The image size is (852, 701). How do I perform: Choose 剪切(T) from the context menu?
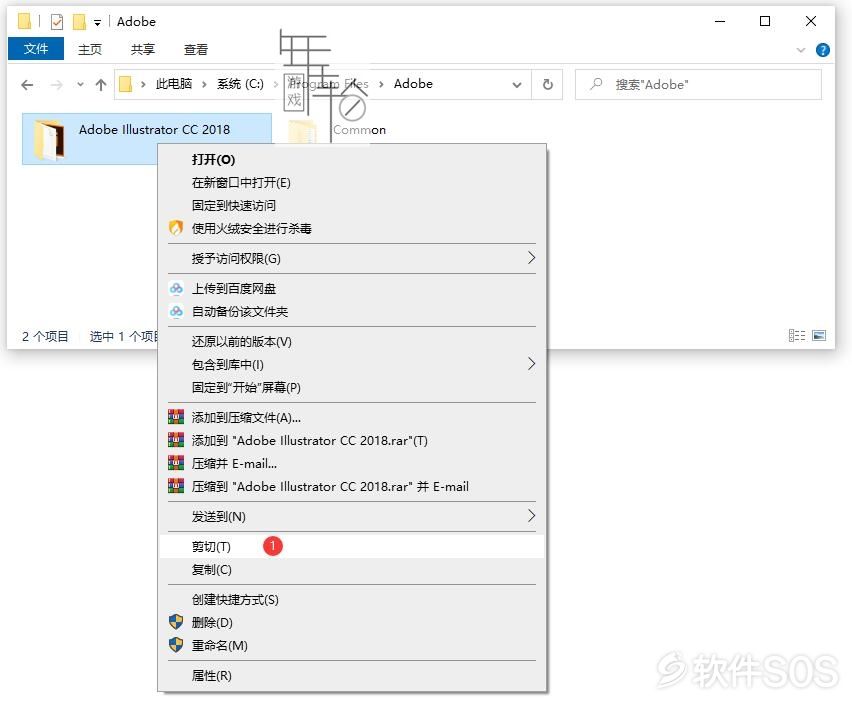[352, 547]
